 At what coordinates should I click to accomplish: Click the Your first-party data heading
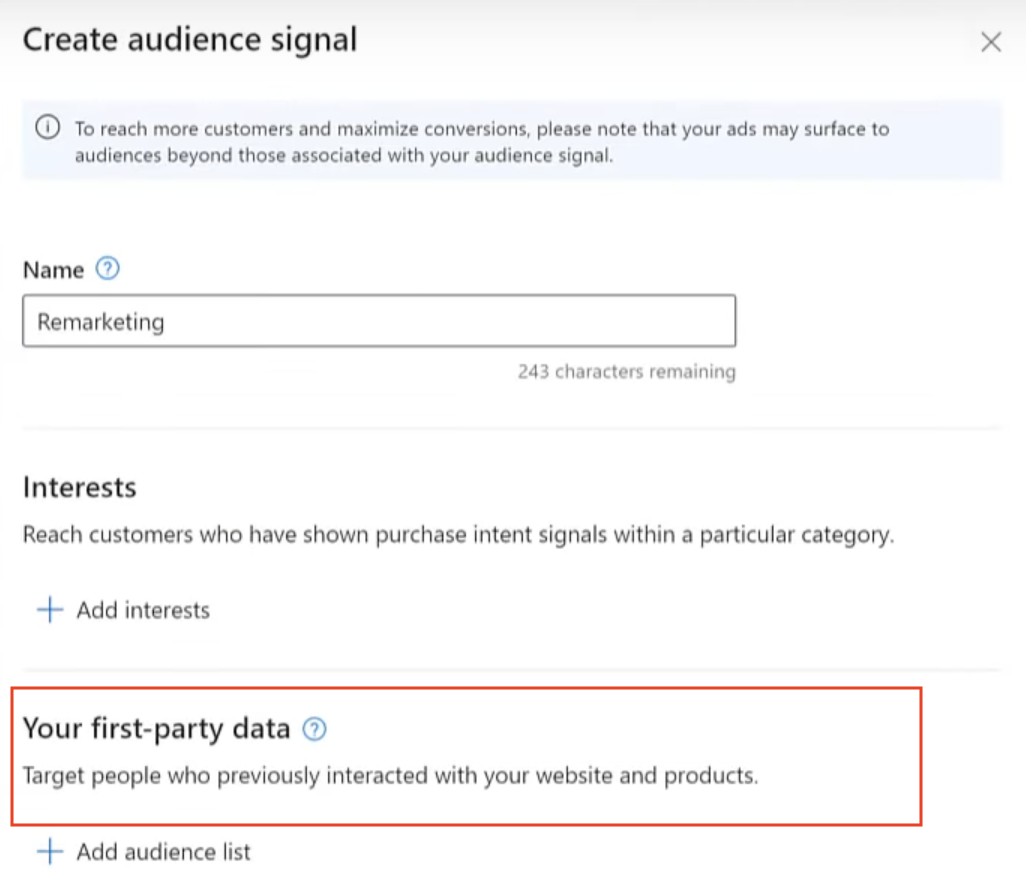[156, 729]
